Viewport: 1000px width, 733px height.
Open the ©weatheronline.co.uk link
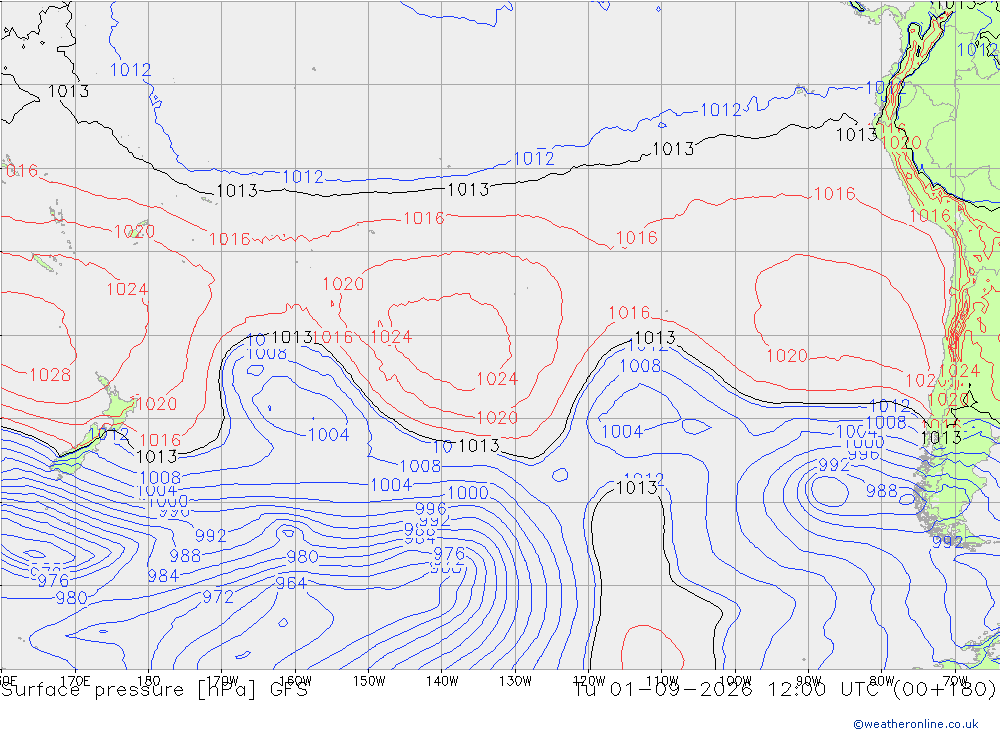tap(916, 724)
